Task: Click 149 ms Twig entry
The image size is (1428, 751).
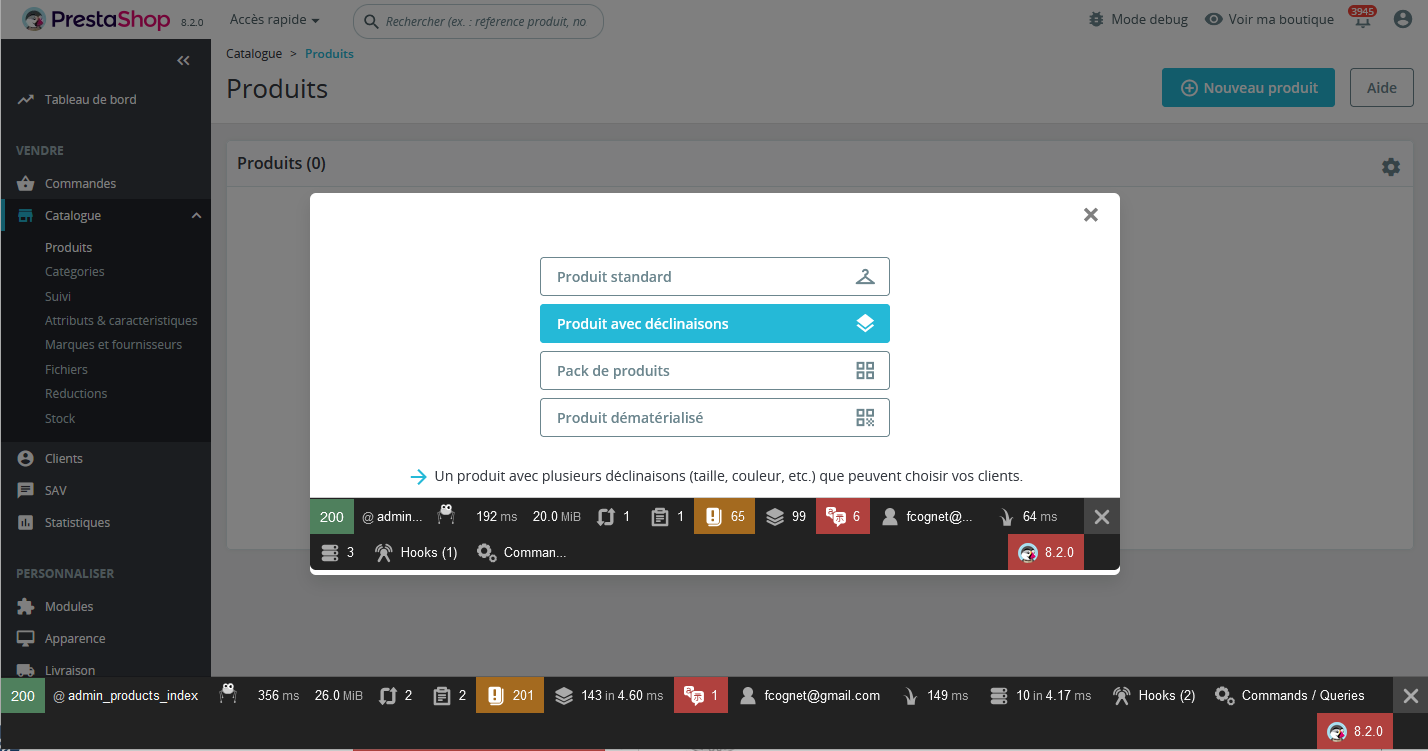Action: tap(936, 695)
